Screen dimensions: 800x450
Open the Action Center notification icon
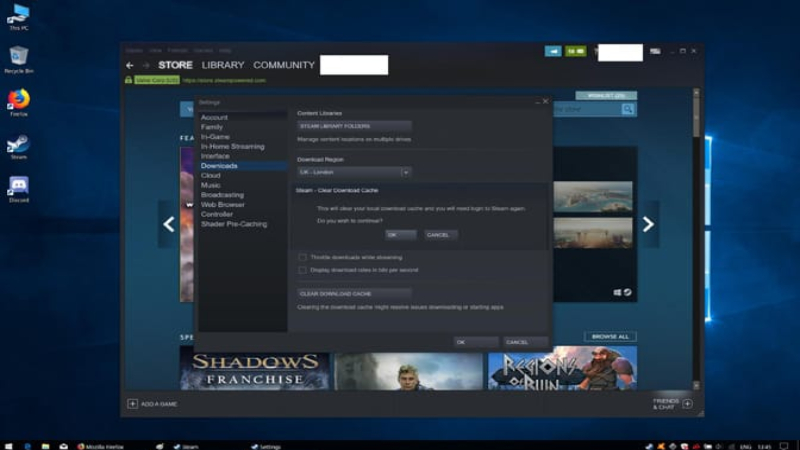point(784,446)
